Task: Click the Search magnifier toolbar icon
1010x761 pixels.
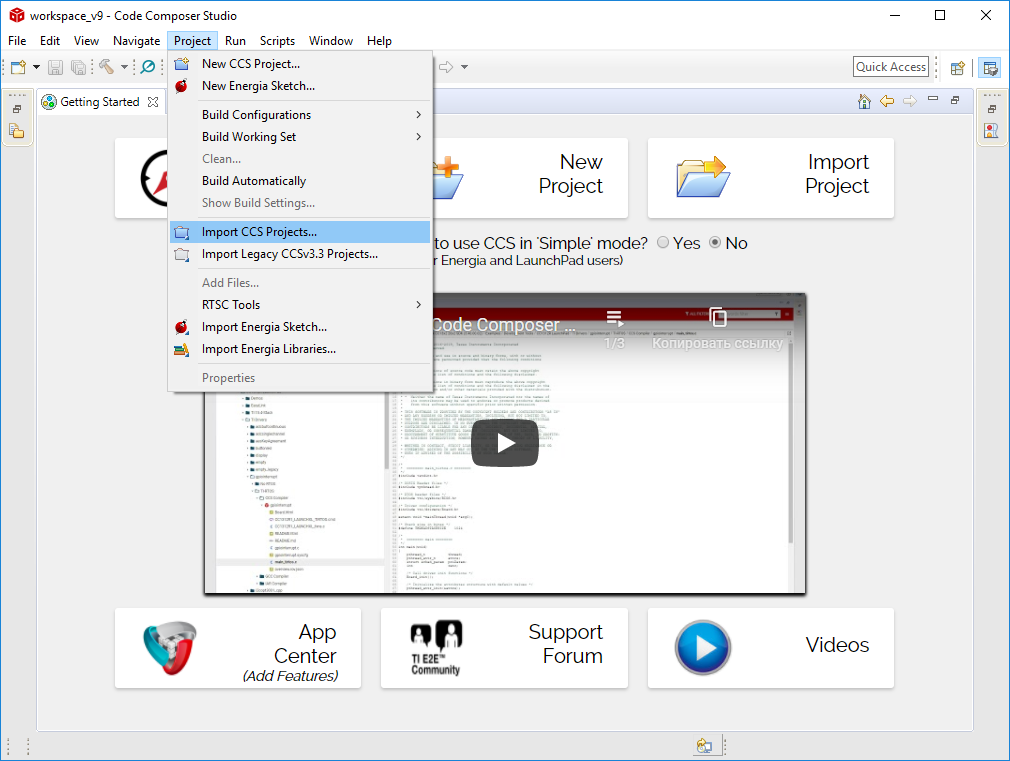Action: point(148,67)
